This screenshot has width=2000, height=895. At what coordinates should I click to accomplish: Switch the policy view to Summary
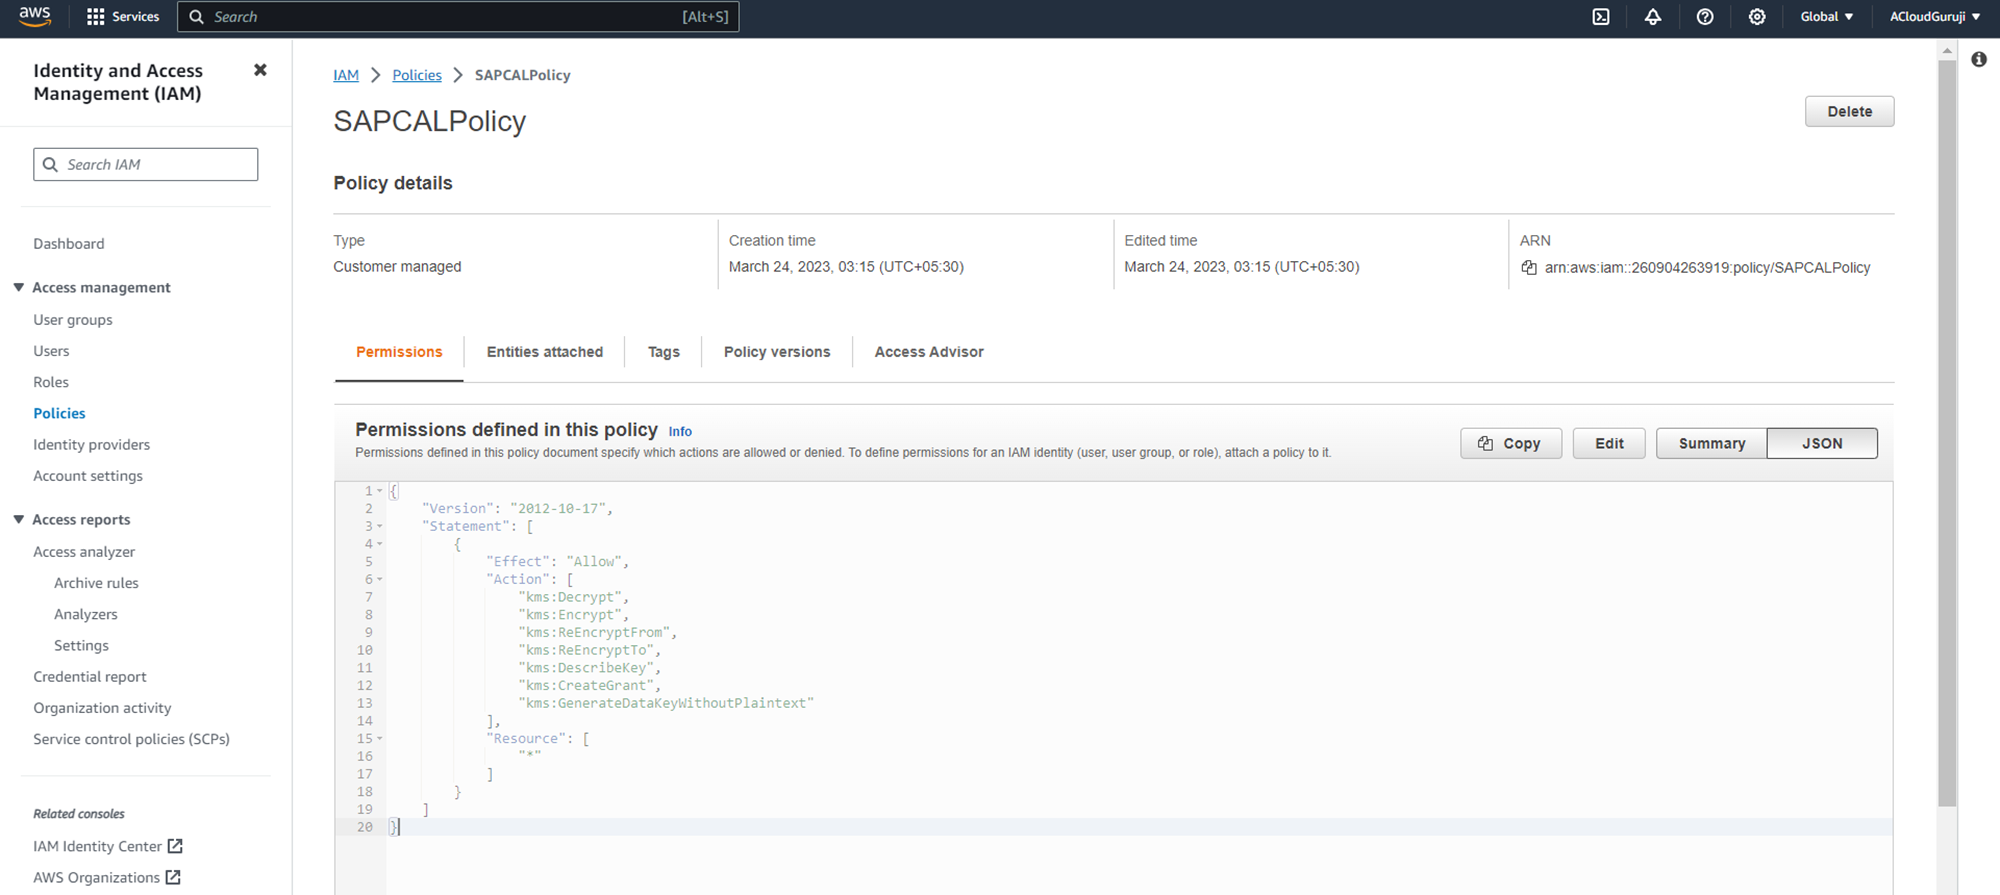point(1711,443)
